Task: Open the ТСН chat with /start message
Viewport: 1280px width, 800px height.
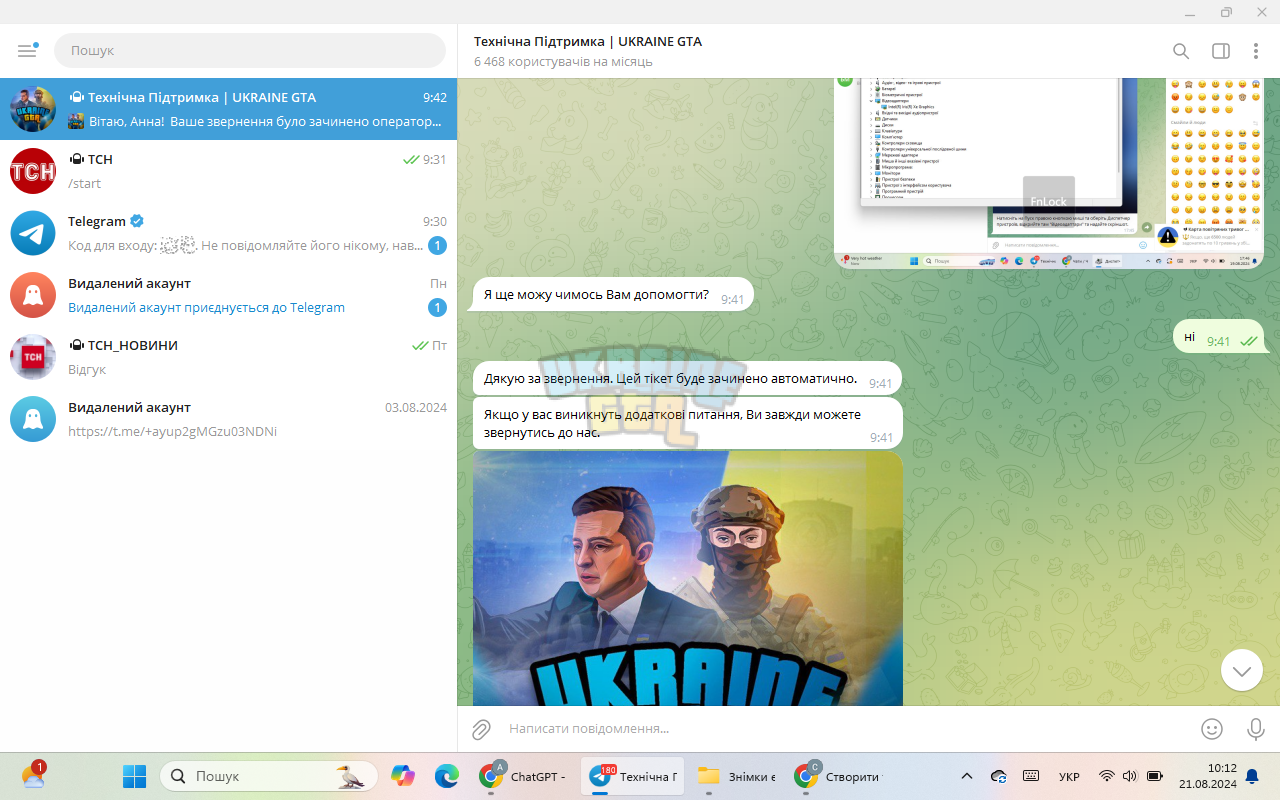Action: coord(228,171)
